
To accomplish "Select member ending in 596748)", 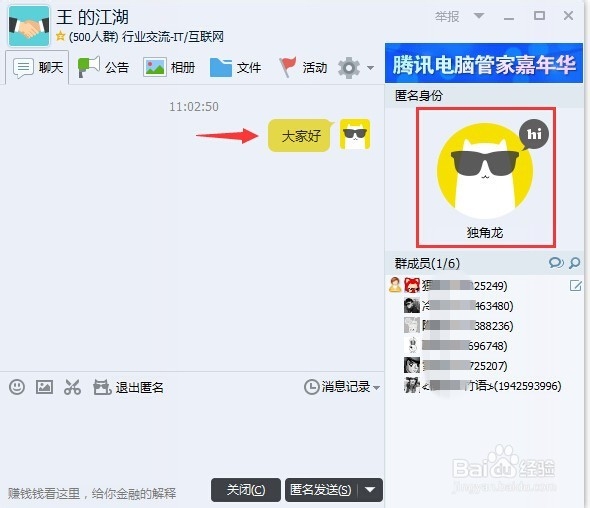I will click(x=484, y=345).
